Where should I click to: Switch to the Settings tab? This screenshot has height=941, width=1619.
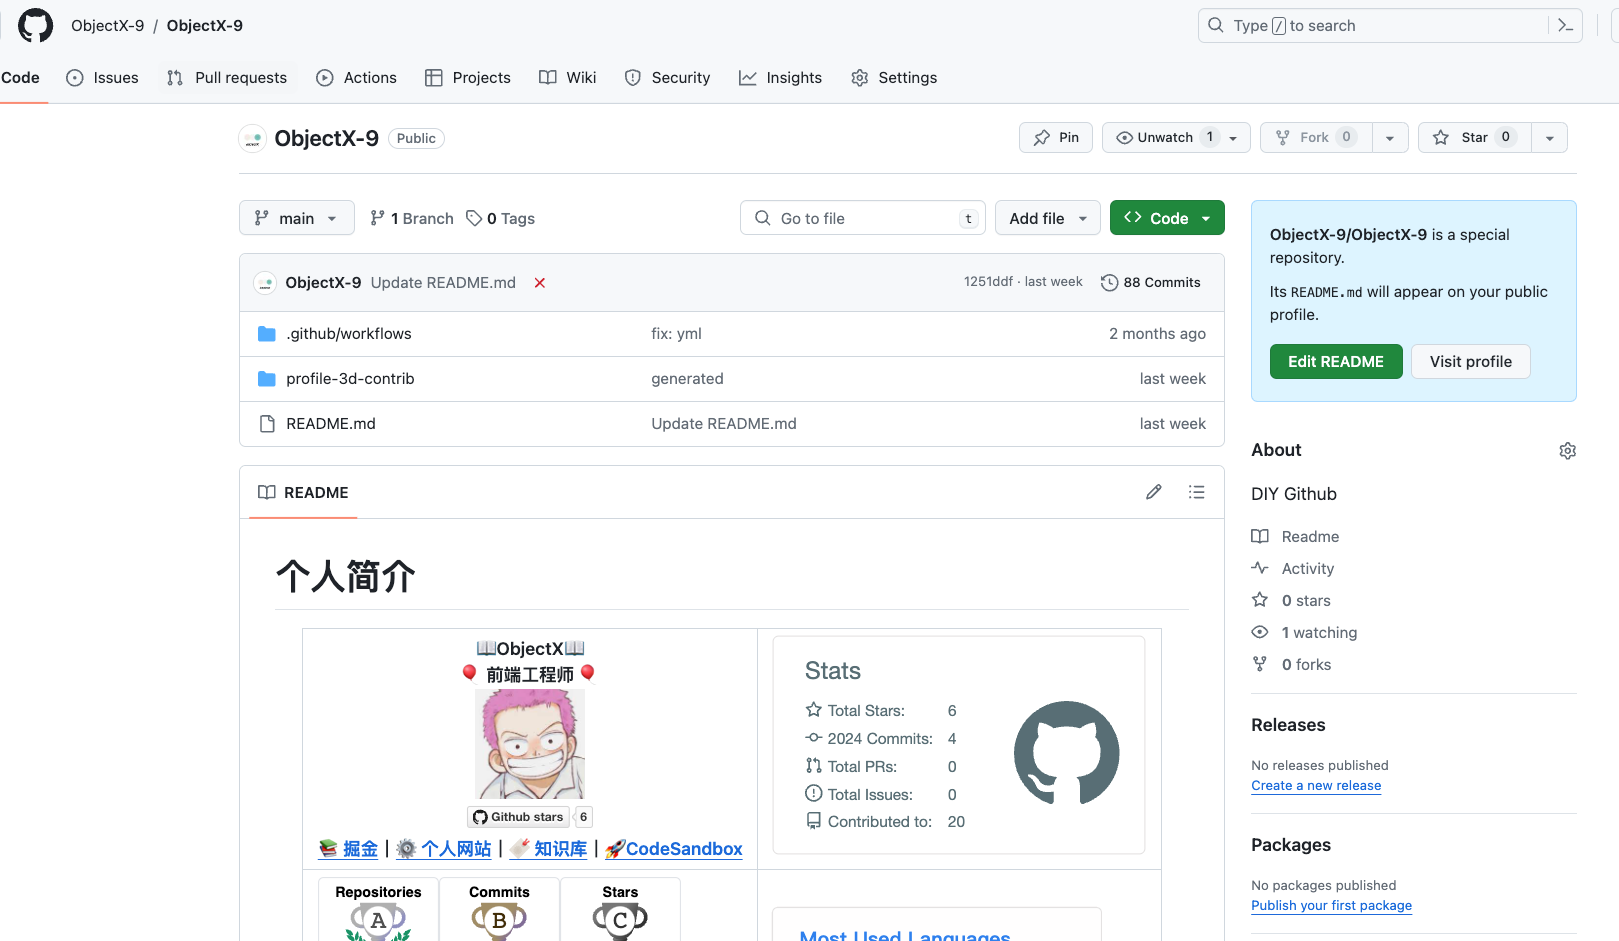pyautogui.click(x=894, y=78)
